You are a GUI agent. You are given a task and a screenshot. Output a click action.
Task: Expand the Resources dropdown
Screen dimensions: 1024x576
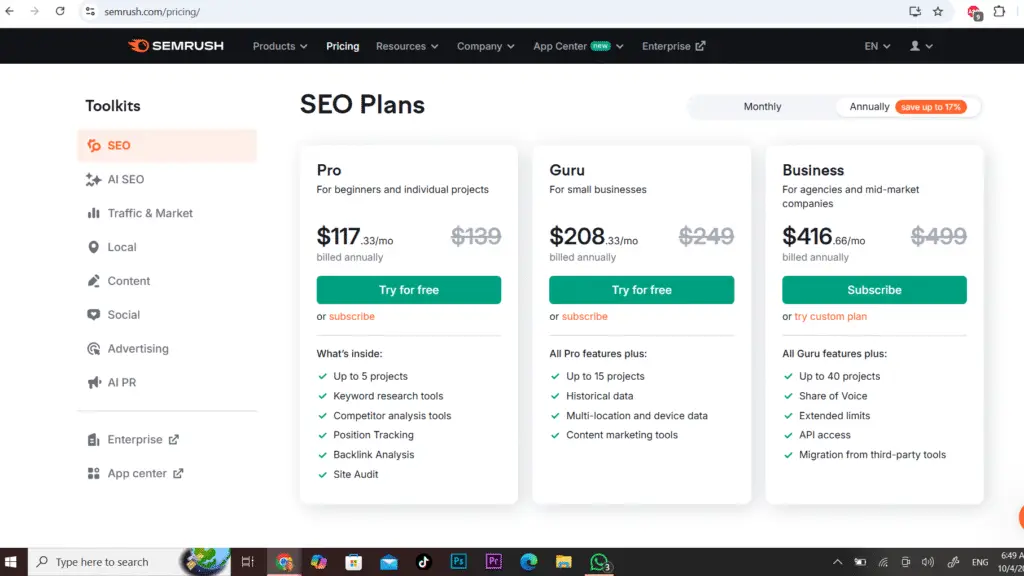click(407, 46)
